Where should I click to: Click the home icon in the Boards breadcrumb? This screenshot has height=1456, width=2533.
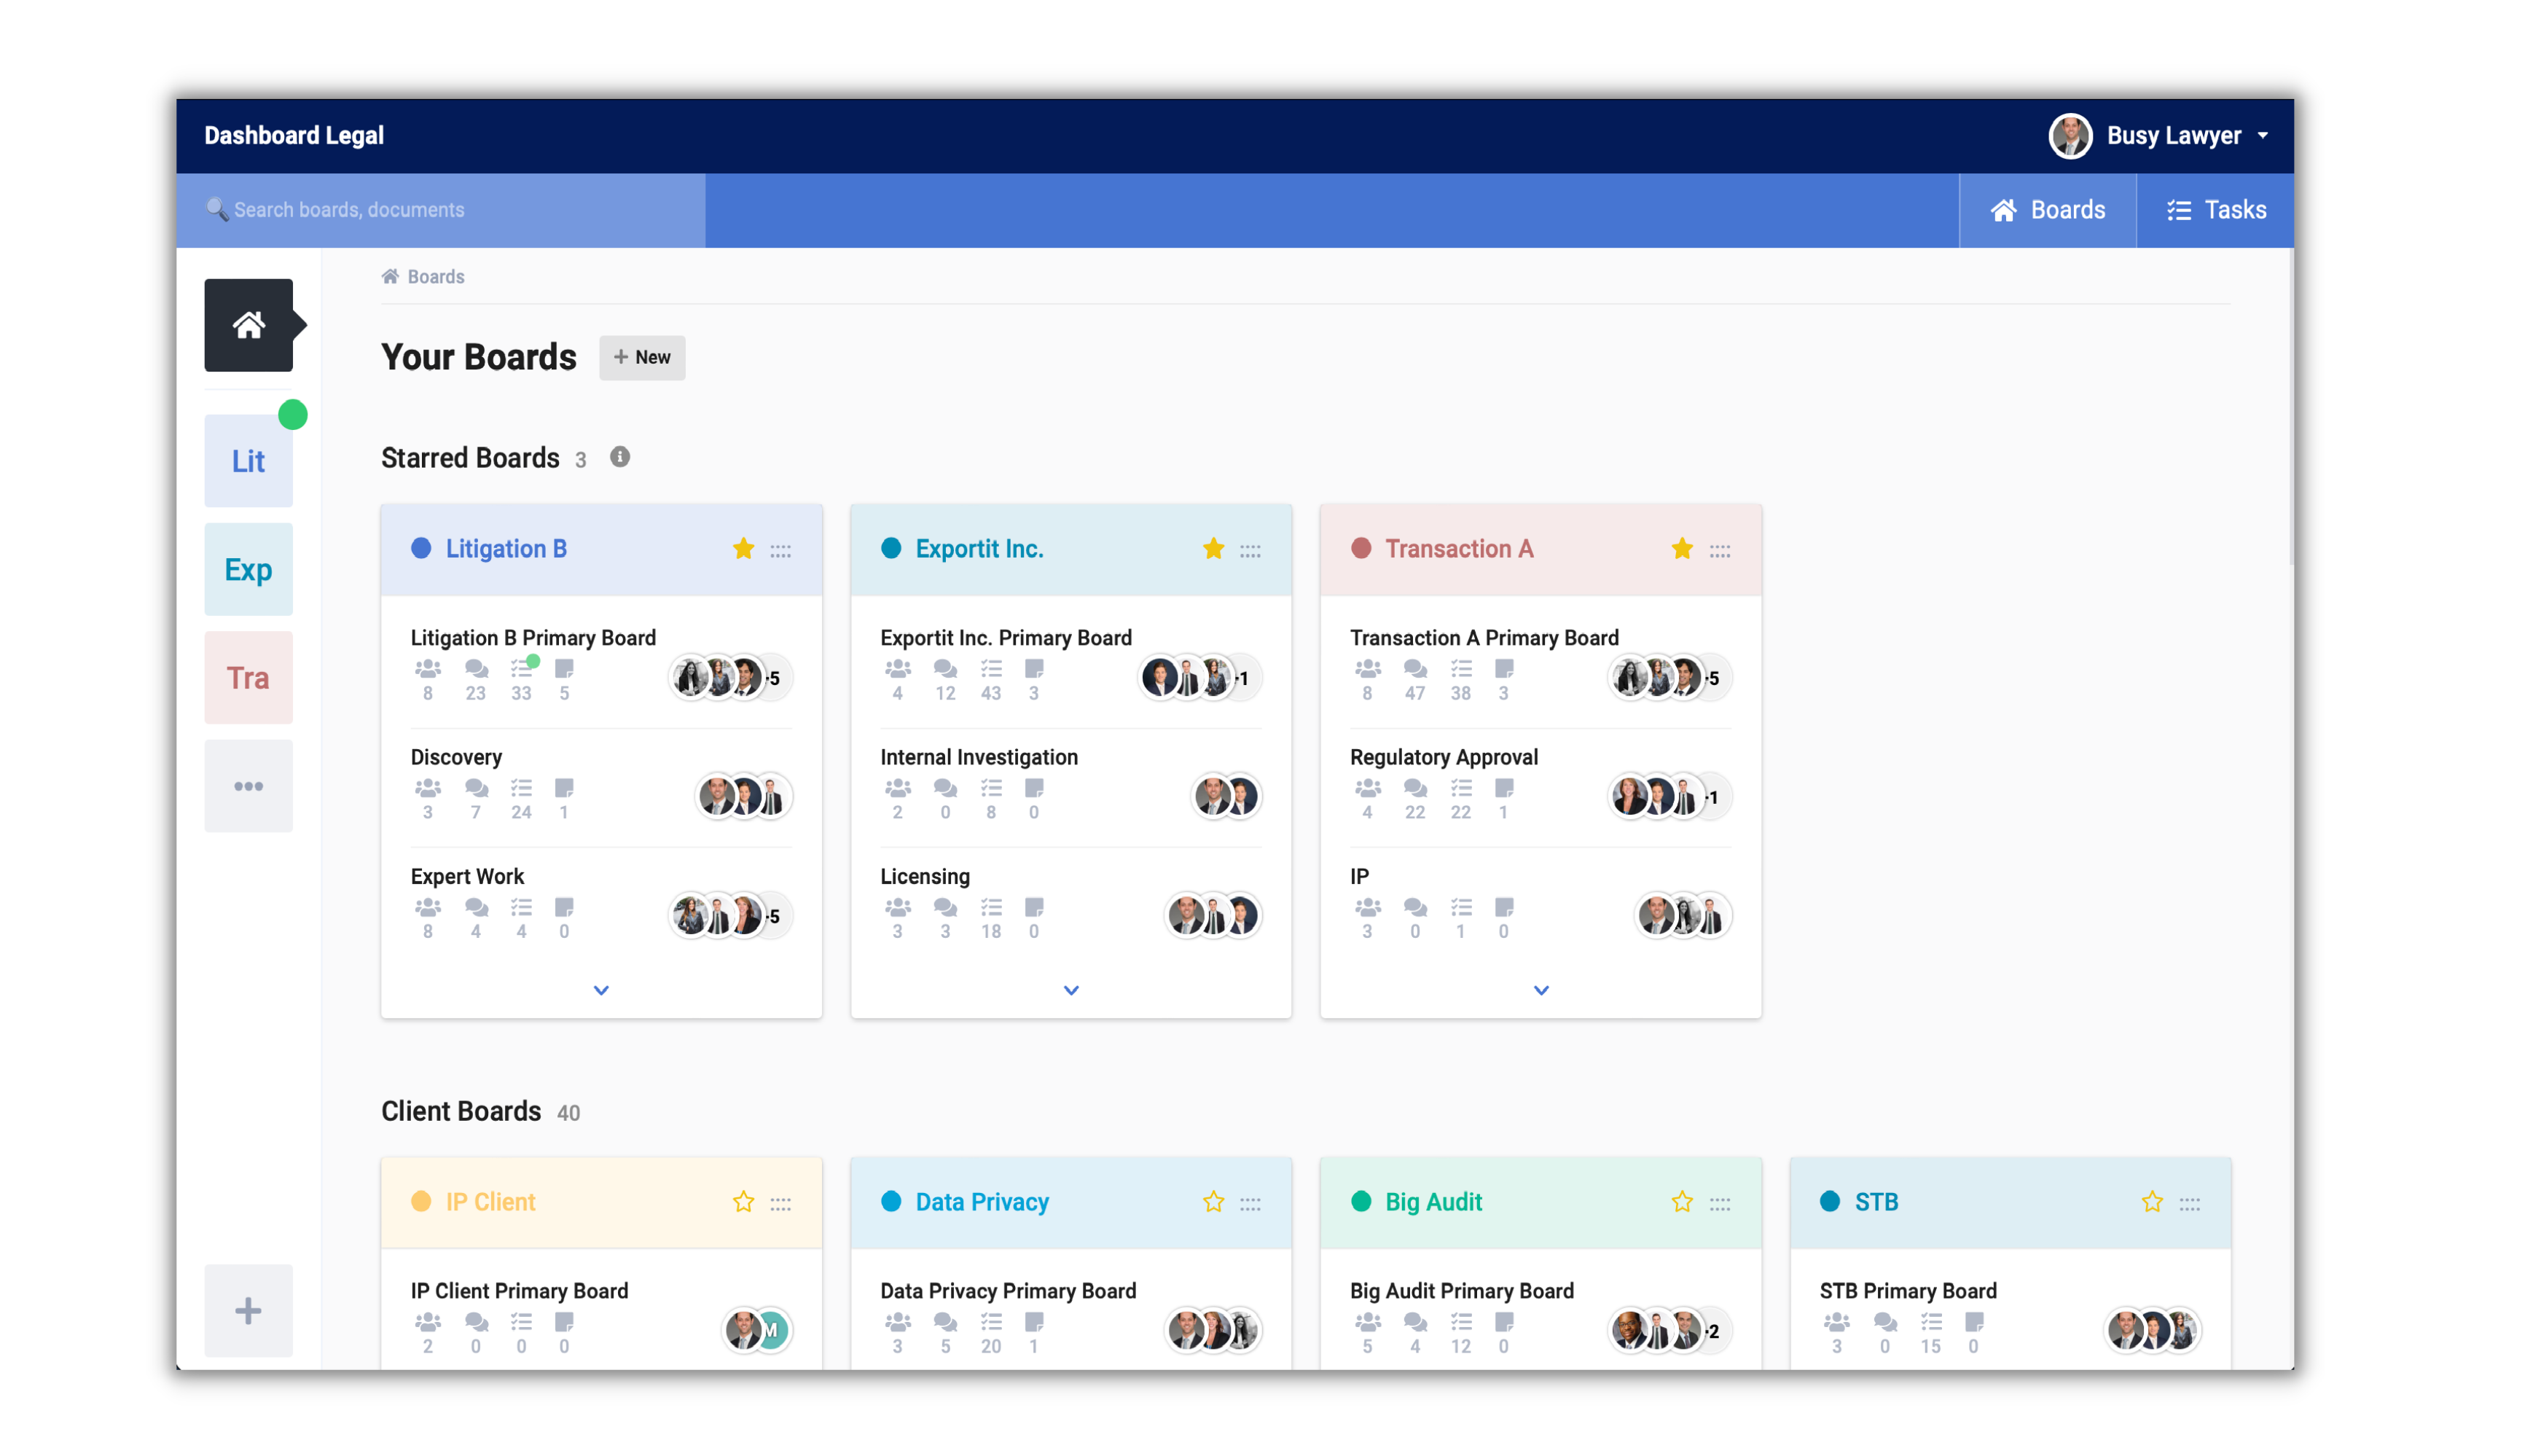click(x=390, y=276)
